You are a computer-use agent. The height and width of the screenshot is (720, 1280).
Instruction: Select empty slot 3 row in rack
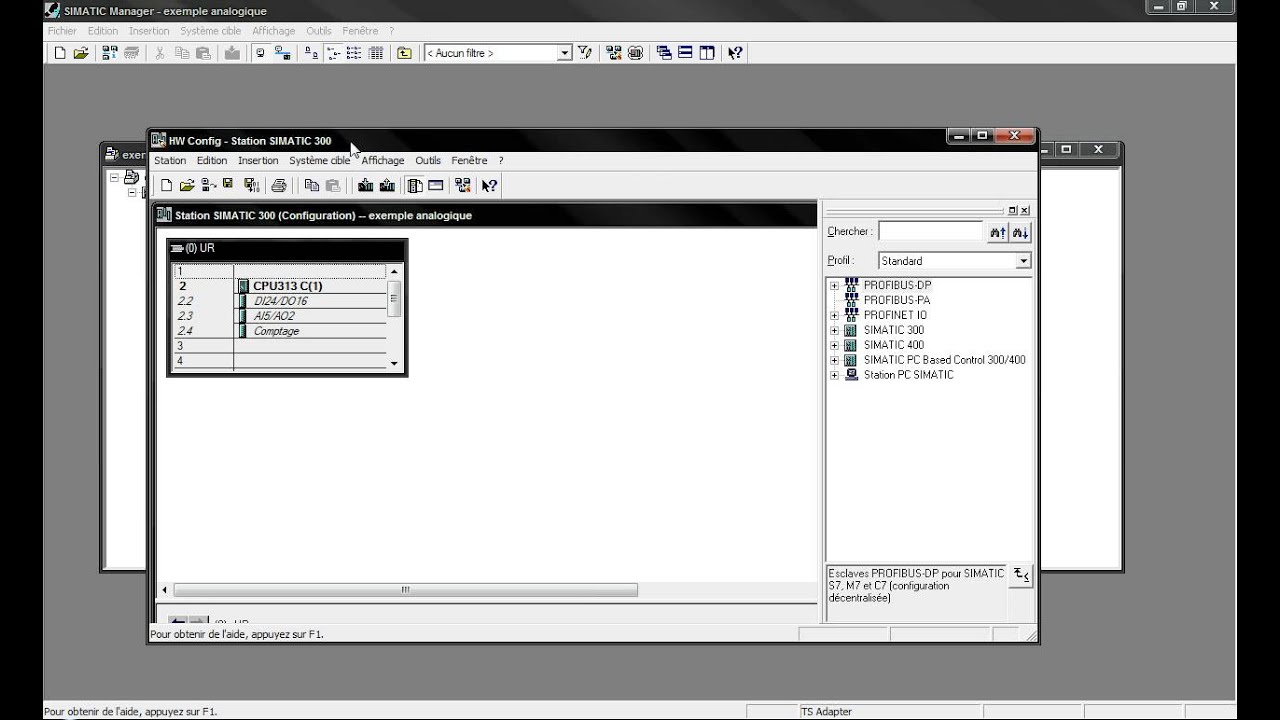coord(279,346)
